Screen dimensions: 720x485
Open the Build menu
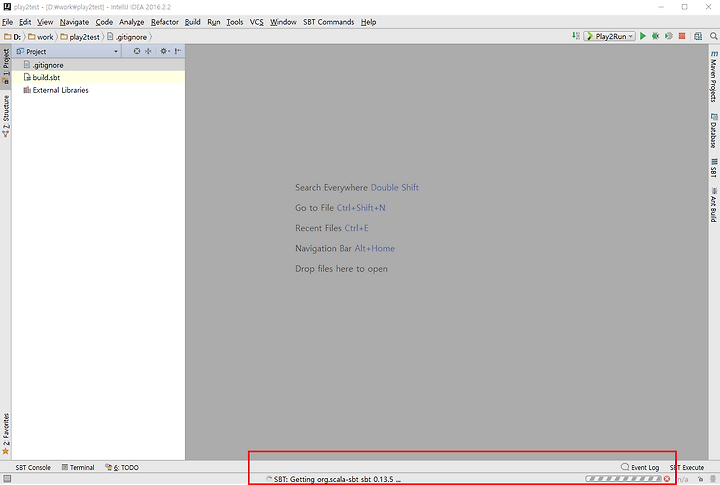coord(192,22)
